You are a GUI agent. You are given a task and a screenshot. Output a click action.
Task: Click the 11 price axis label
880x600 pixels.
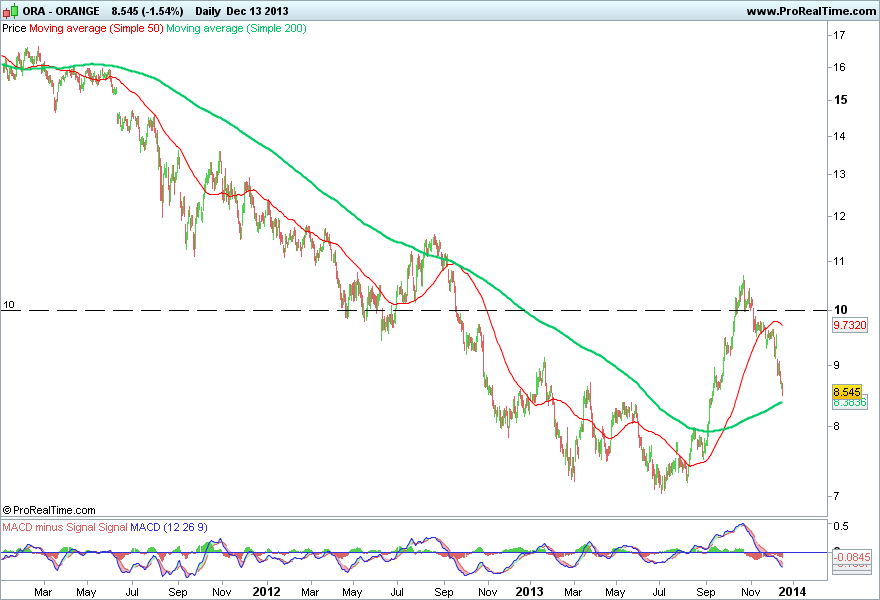(x=839, y=262)
